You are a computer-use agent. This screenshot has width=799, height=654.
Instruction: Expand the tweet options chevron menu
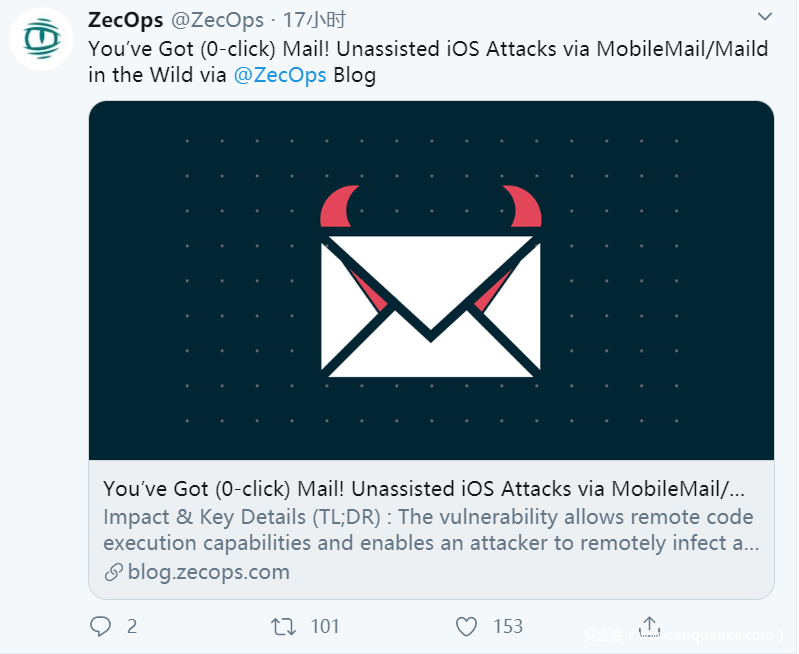(x=765, y=17)
